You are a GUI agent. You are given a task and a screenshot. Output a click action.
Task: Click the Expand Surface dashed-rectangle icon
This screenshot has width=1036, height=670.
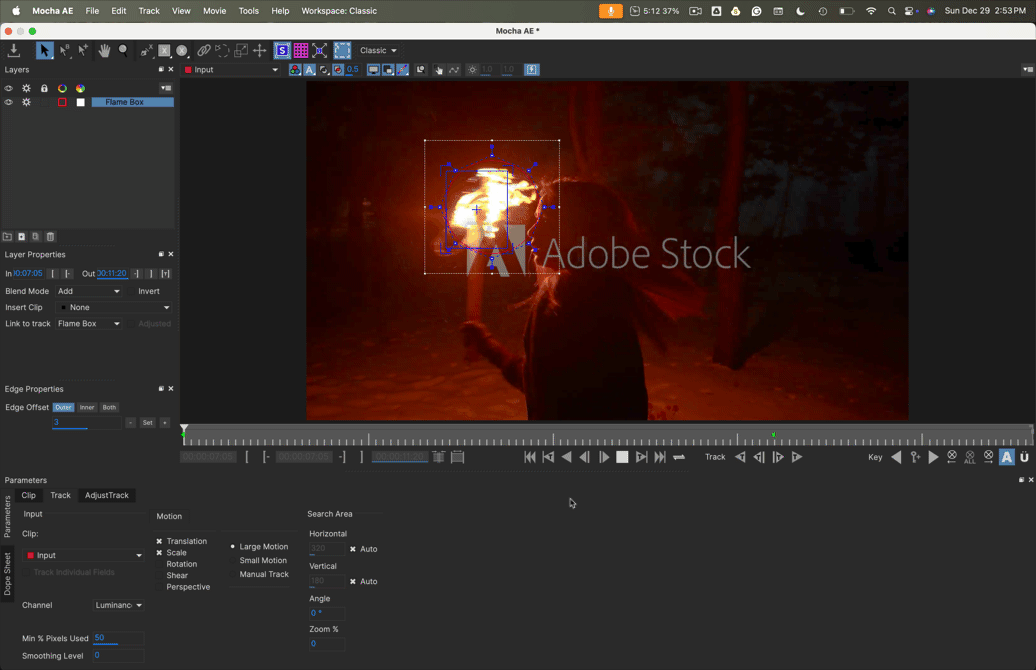pyautogui.click(x=342, y=50)
